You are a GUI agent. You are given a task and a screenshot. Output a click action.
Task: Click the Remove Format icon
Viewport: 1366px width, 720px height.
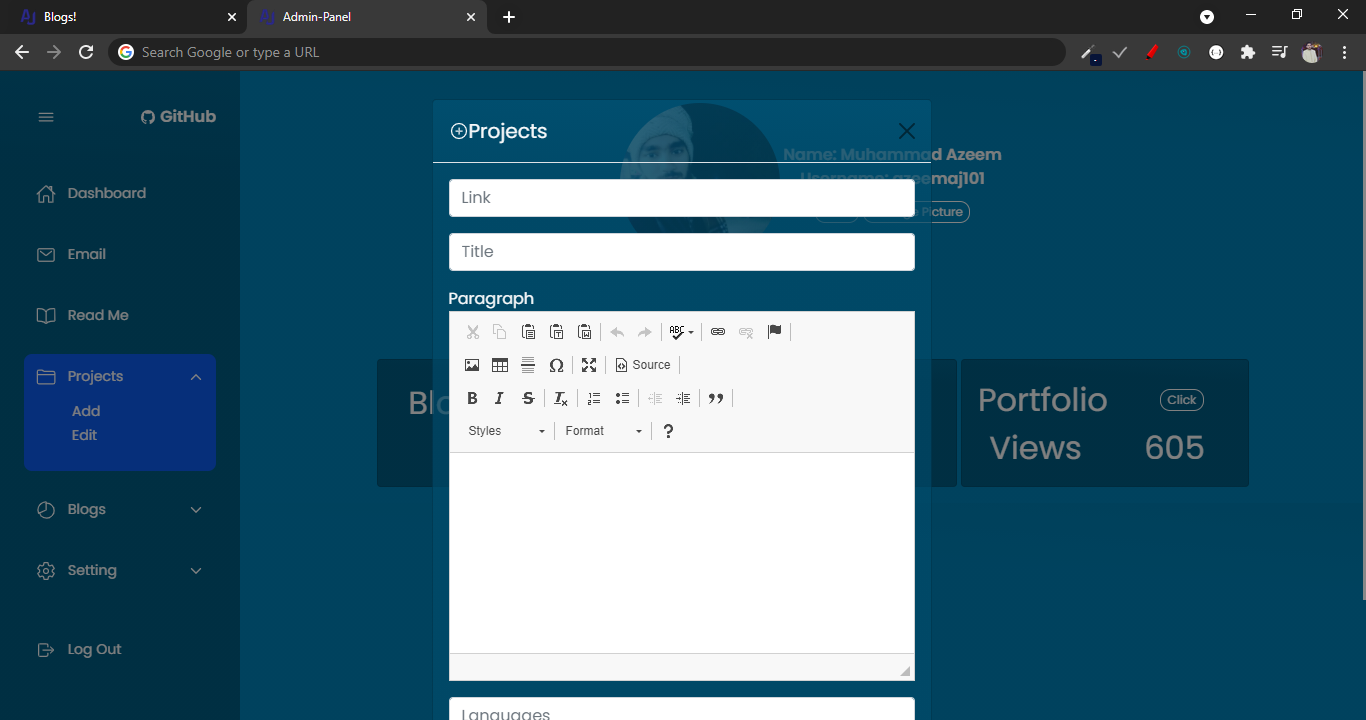561,398
